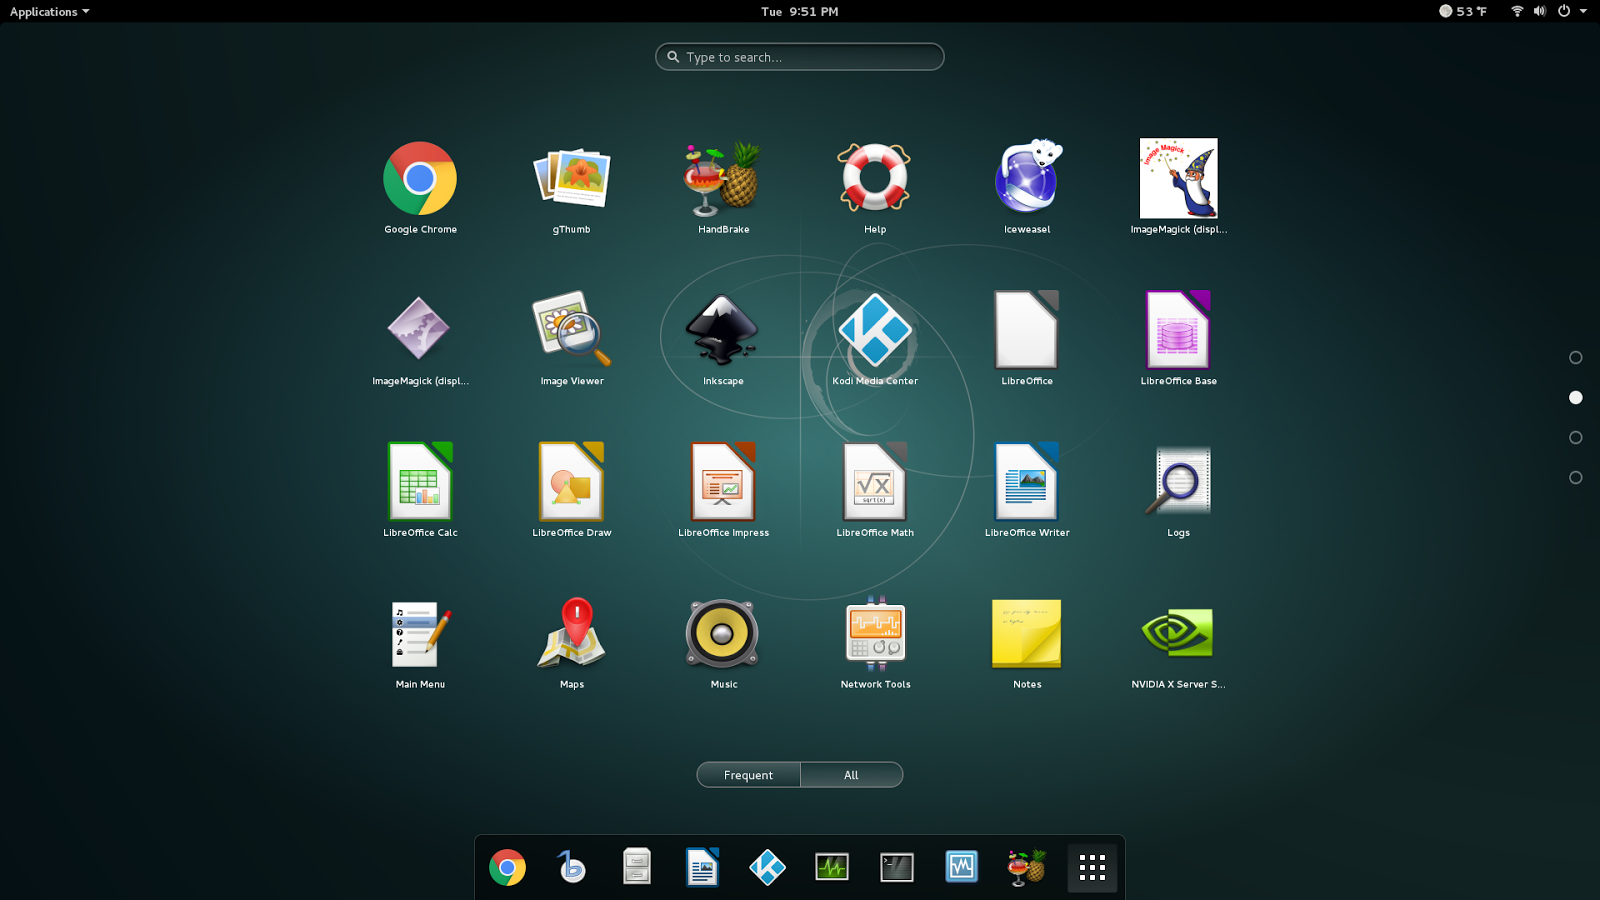The image size is (1600, 900).
Task: Open the Inkscape vector editor
Action: (x=723, y=330)
